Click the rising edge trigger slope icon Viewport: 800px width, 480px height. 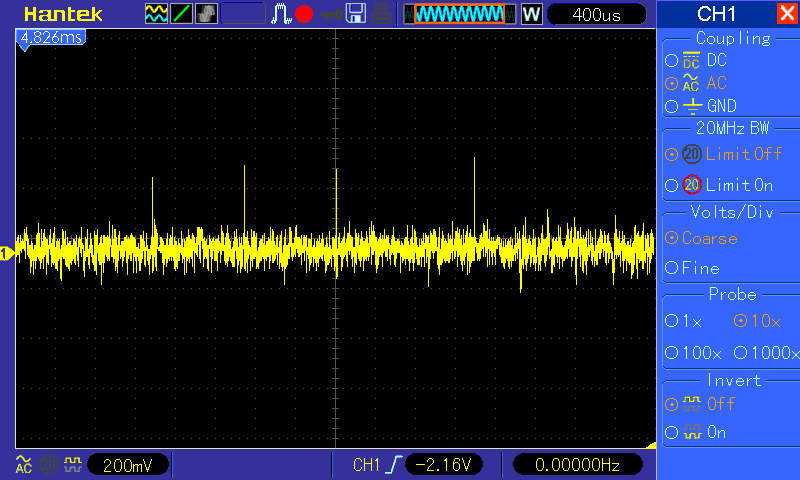click(x=394, y=465)
